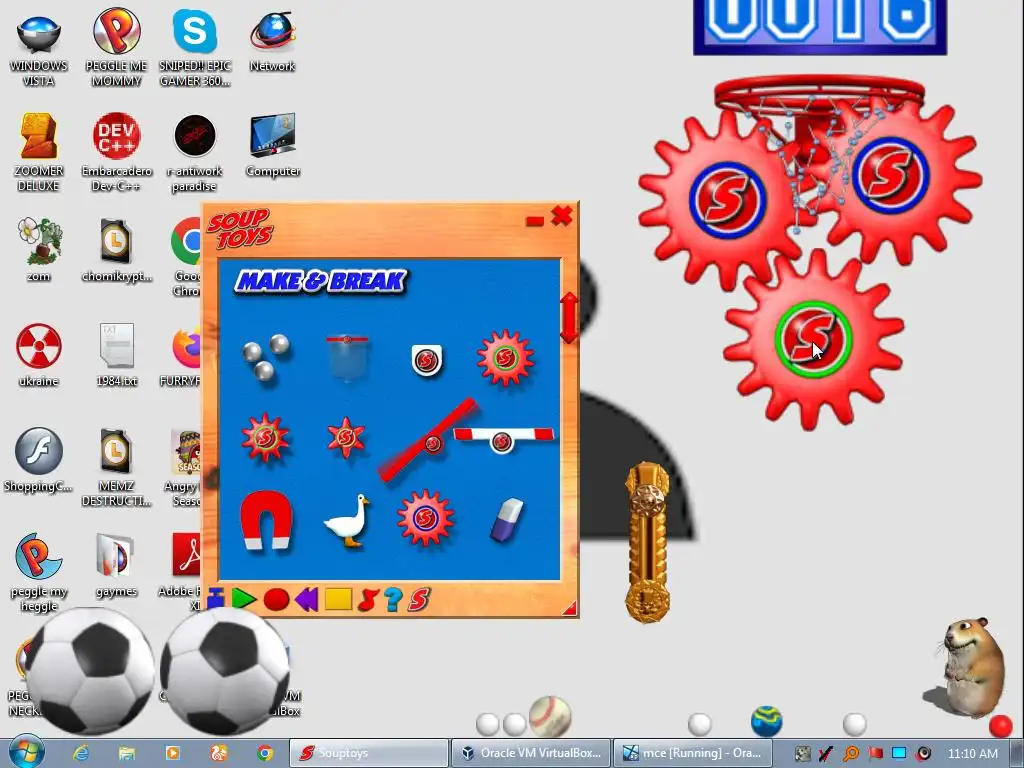Image resolution: width=1024 pixels, height=768 pixels.
Task: Select the gaymes folder icon
Action: [116, 566]
